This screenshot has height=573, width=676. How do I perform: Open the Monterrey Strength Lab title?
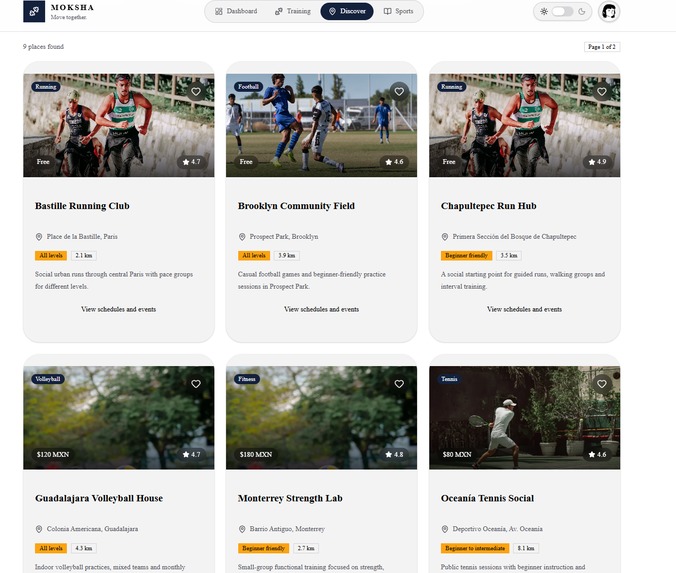click(290, 498)
